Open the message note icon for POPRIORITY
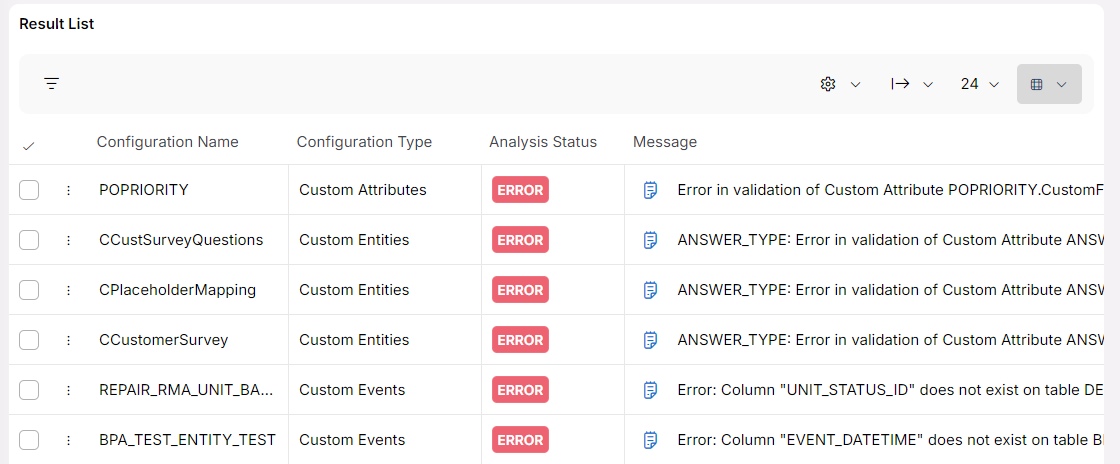 point(650,190)
